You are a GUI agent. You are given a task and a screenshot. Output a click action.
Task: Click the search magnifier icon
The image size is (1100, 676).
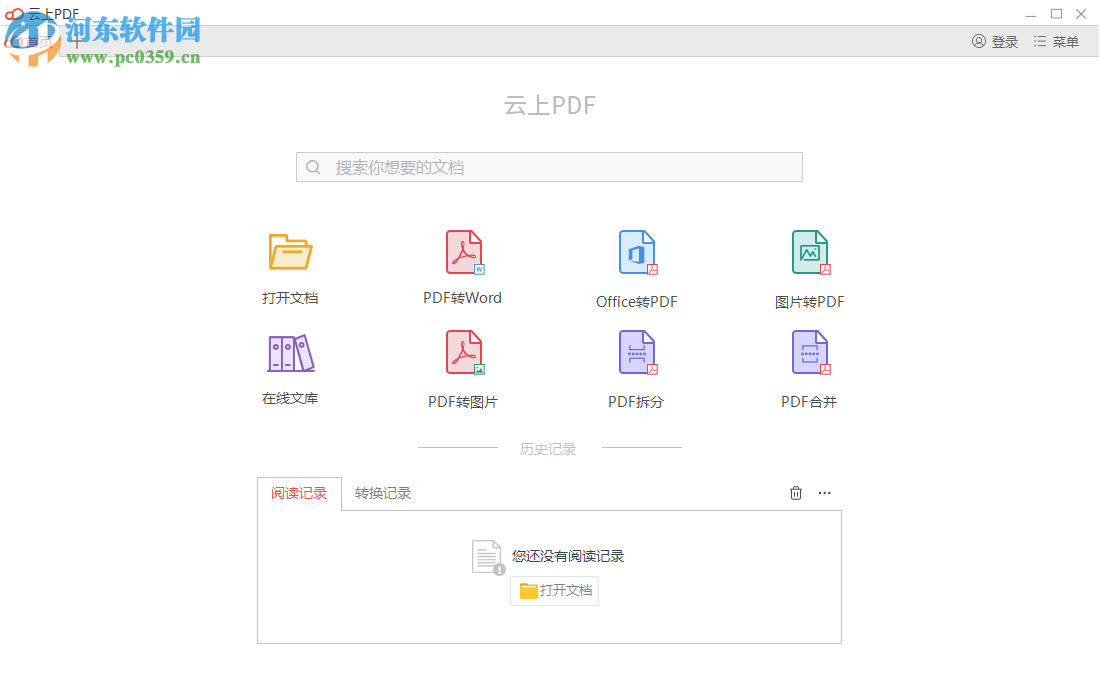pyautogui.click(x=313, y=166)
